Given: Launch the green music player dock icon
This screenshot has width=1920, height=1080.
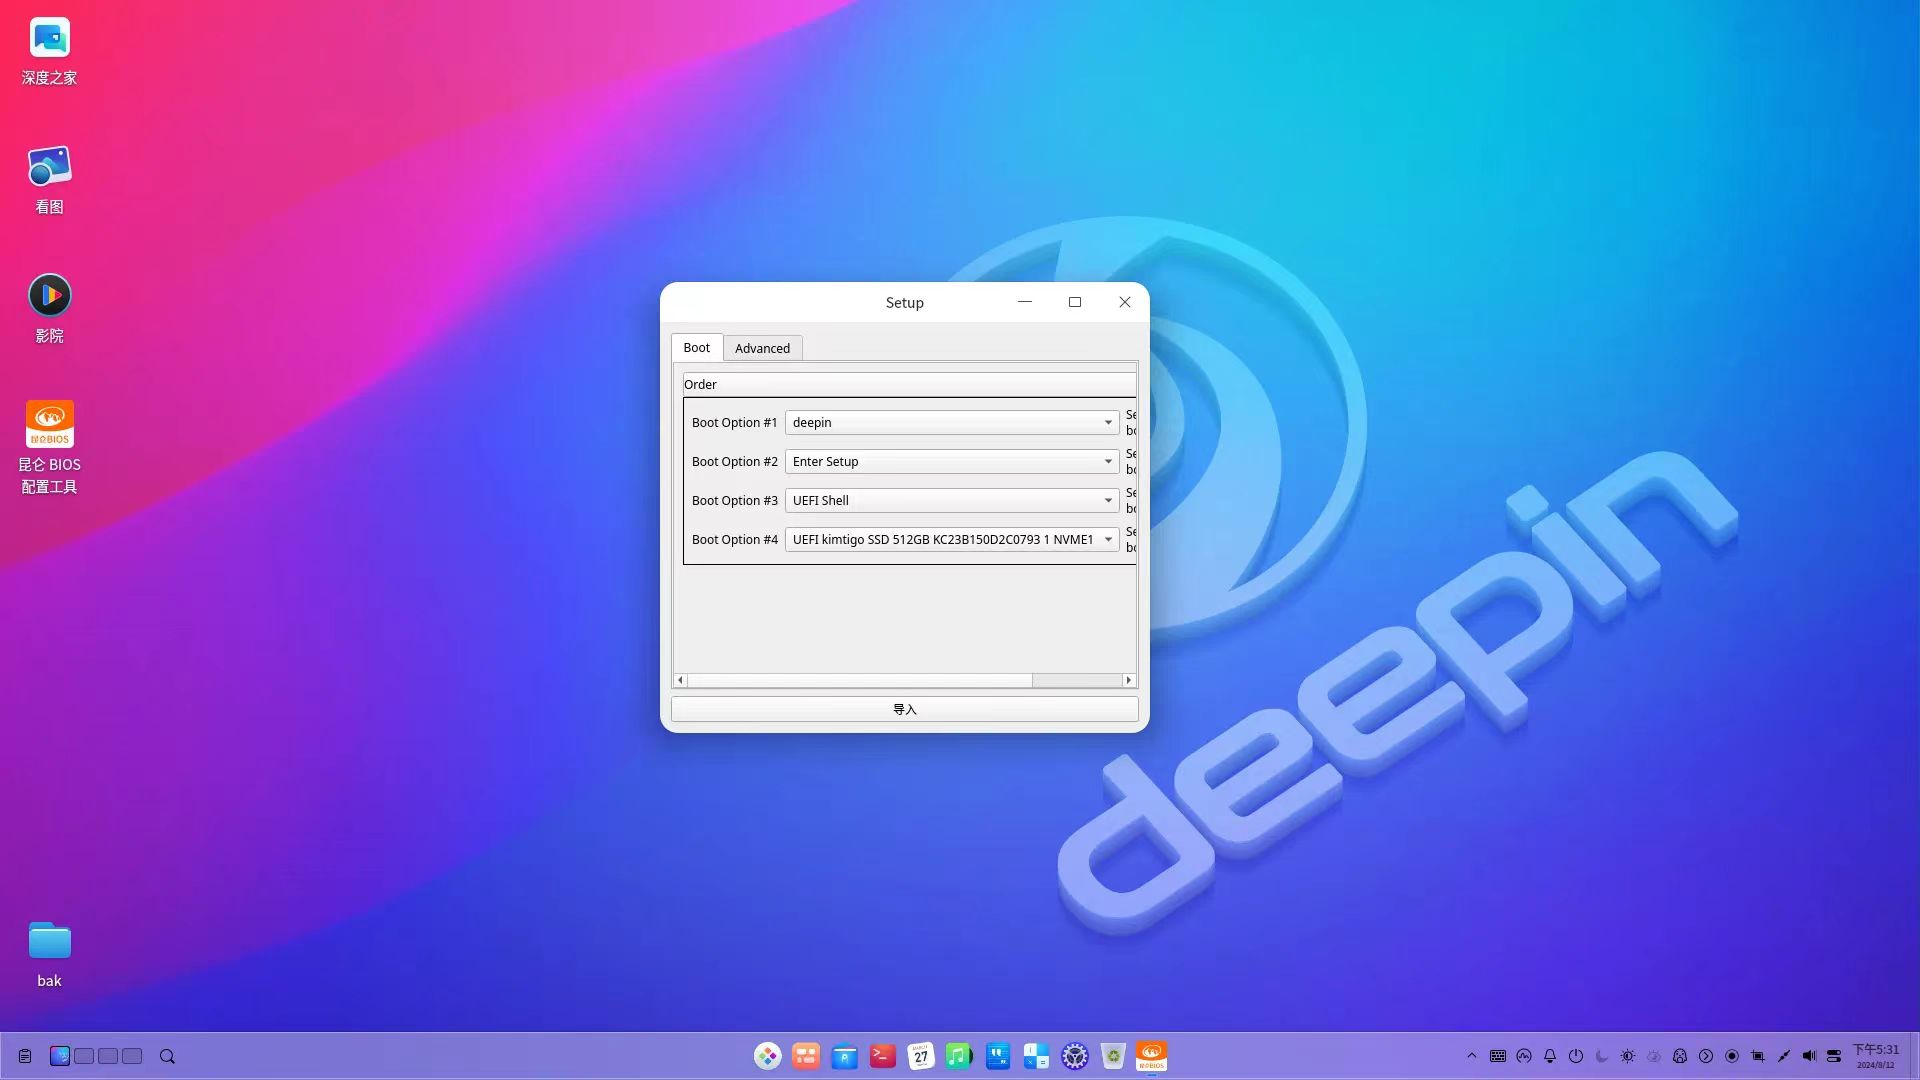Looking at the screenshot, I should 959,1056.
